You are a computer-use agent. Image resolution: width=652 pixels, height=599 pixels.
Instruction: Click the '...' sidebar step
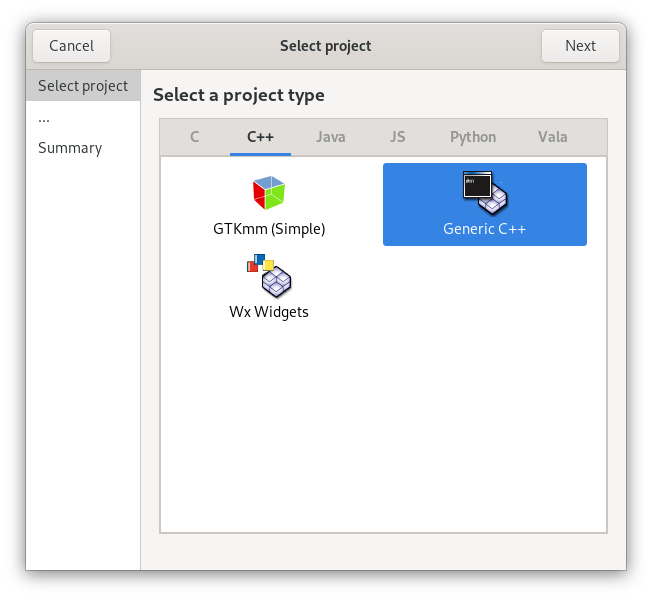tap(44, 117)
